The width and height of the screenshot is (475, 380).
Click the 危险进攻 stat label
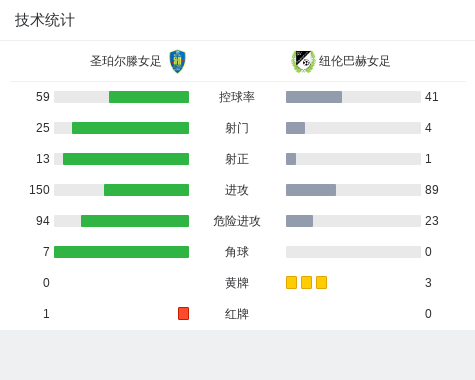coord(237,221)
